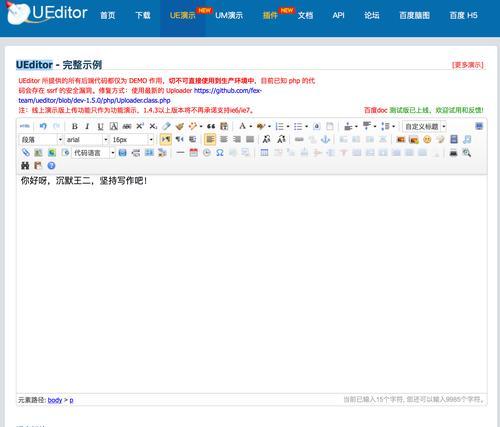500x427 pixels.
Task: Apply character border to text
Action: 114,126
